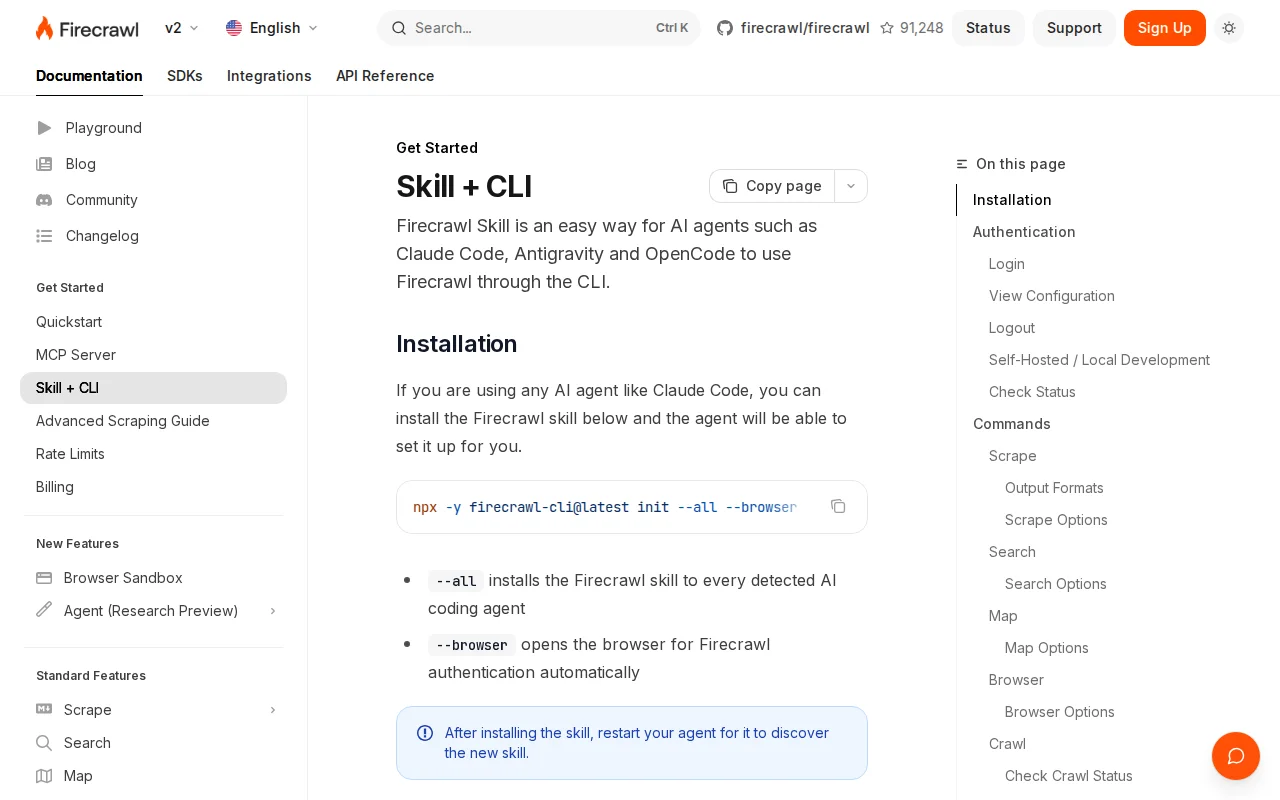The height and width of the screenshot is (800, 1280).
Task: Open the Status page
Action: click(988, 28)
